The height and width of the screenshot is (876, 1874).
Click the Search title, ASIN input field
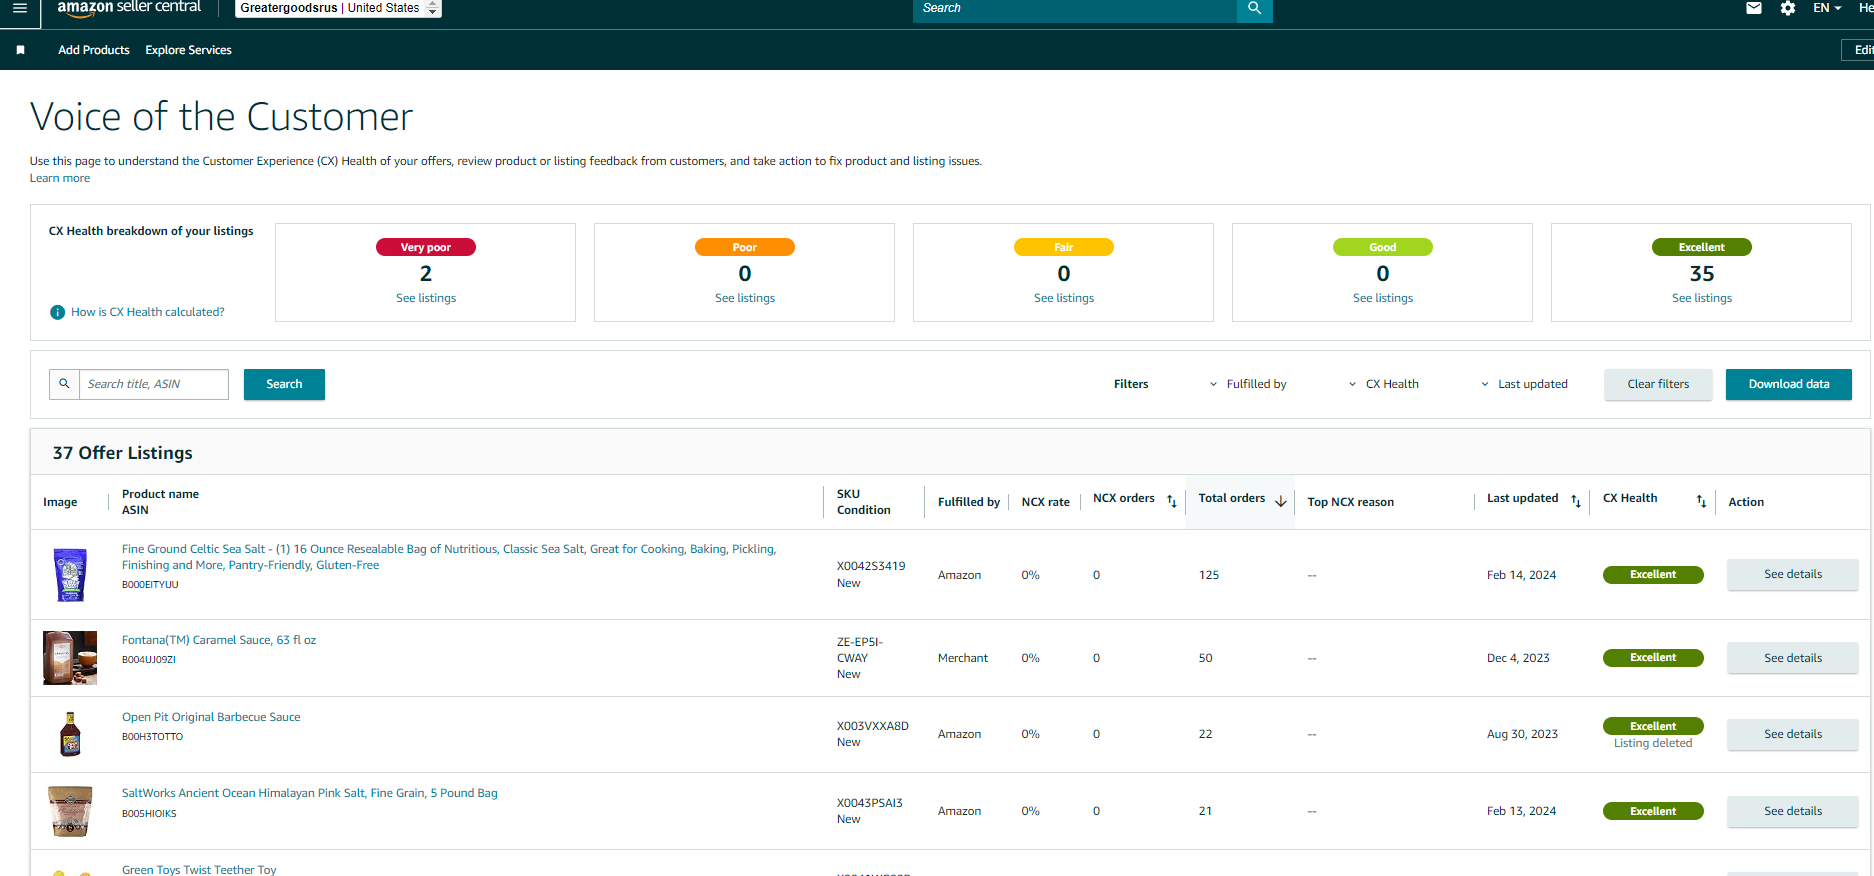[x=154, y=384]
